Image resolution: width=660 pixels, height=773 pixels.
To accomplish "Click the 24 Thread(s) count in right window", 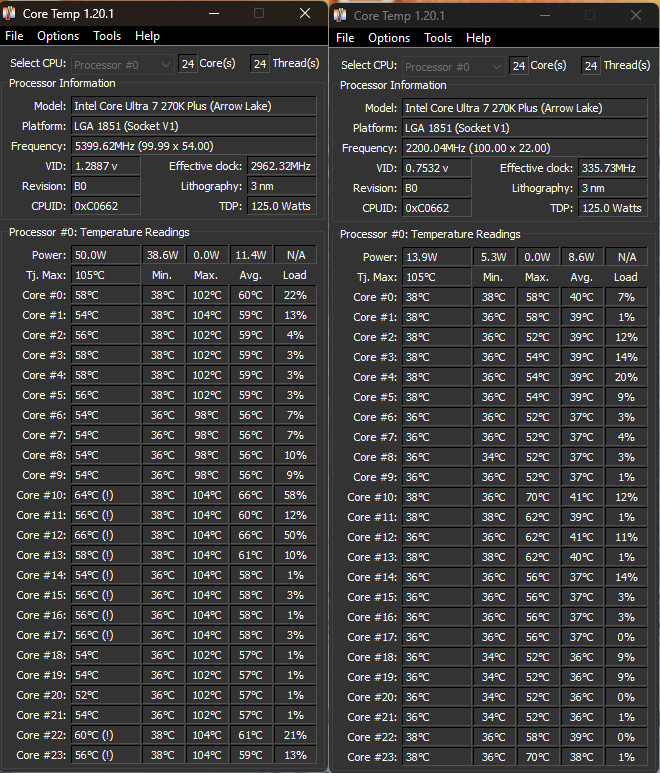I will tap(591, 66).
